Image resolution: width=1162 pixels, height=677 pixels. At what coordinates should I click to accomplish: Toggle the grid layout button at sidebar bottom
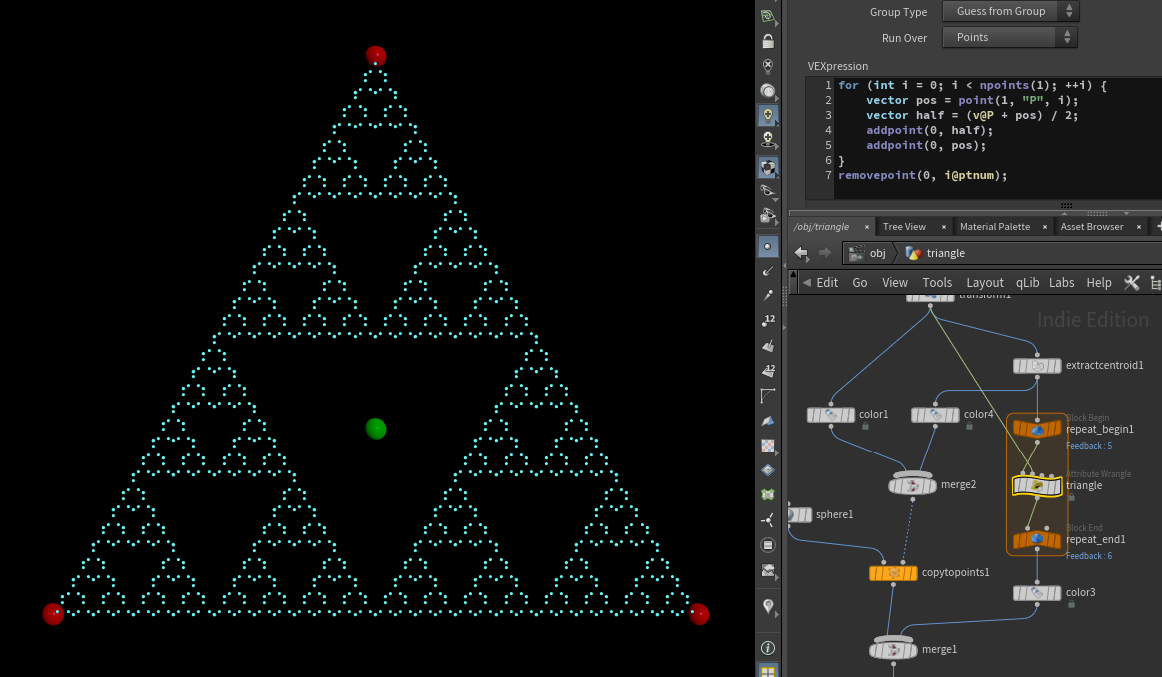pyautogui.click(x=768, y=670)
